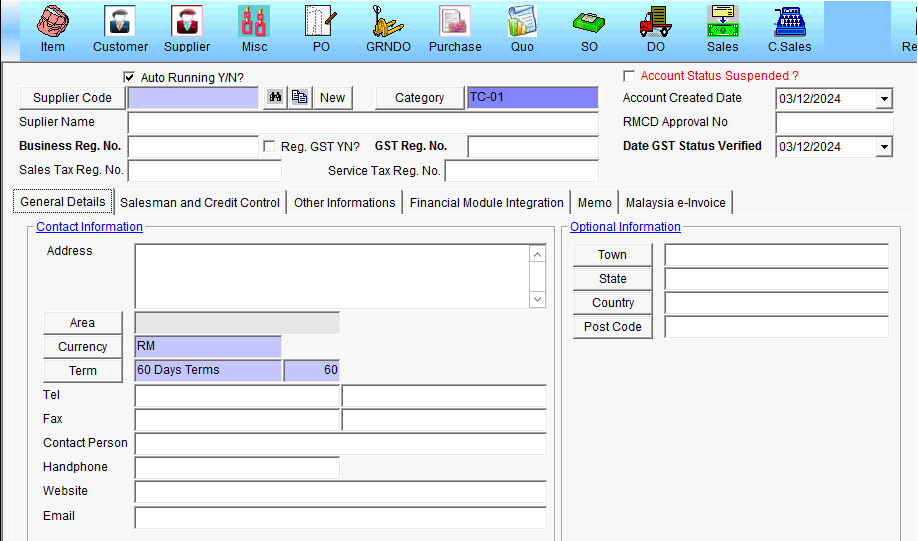
Task: Enable the Reg. GST YN checkbox
Action: click(269, 147)
